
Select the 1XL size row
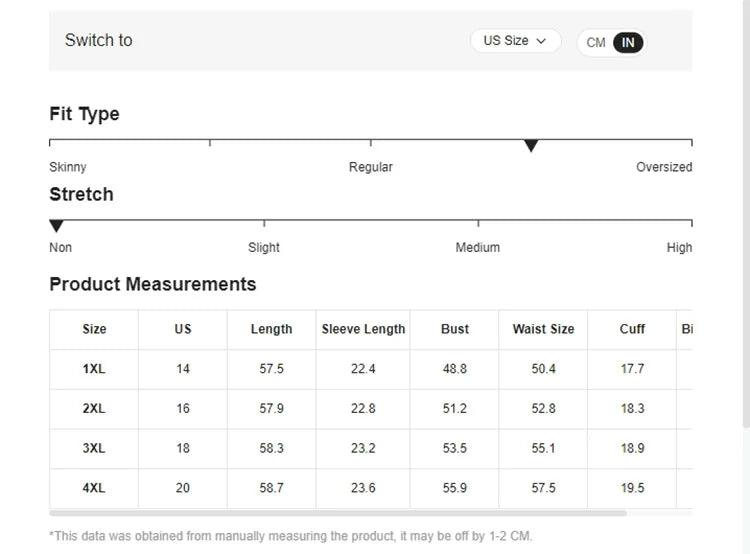tap(94, 369)
